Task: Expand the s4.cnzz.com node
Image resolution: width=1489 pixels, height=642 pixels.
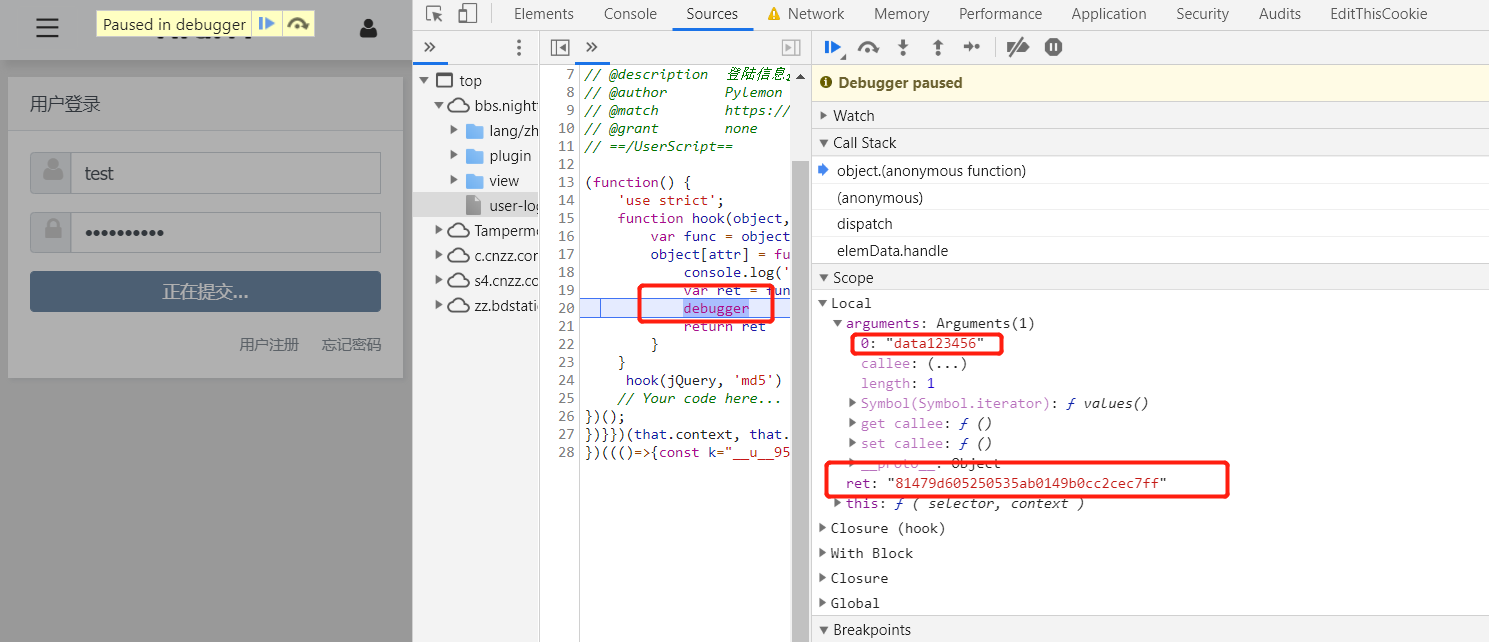Action: (439, 281)
